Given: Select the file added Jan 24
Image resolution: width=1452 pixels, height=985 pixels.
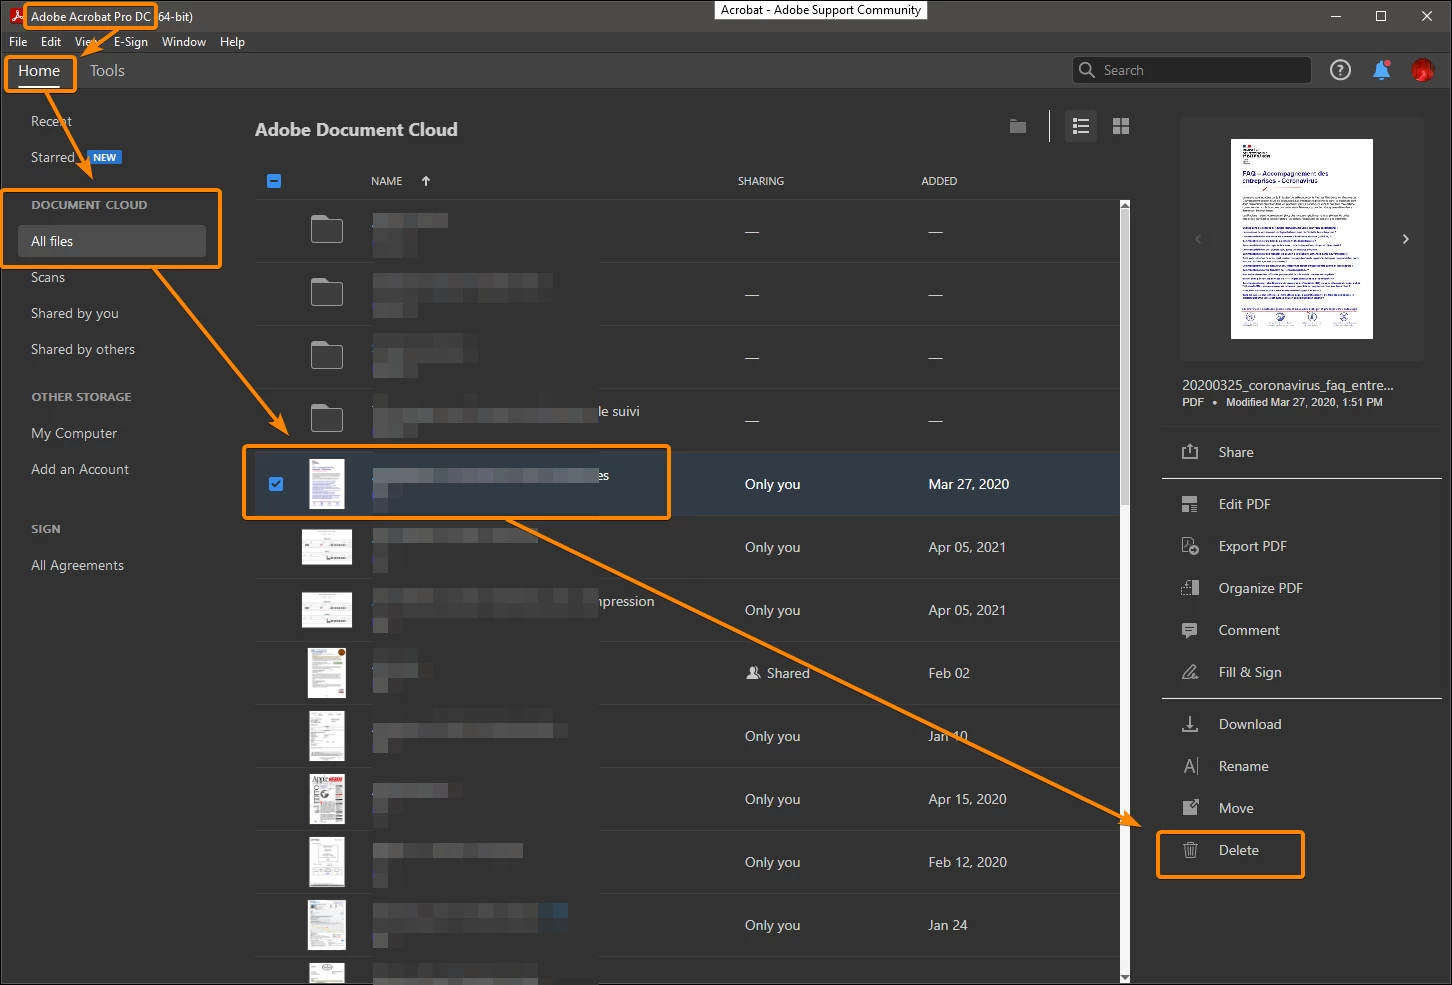Looking at the screenshot, I should coord(688,925).
